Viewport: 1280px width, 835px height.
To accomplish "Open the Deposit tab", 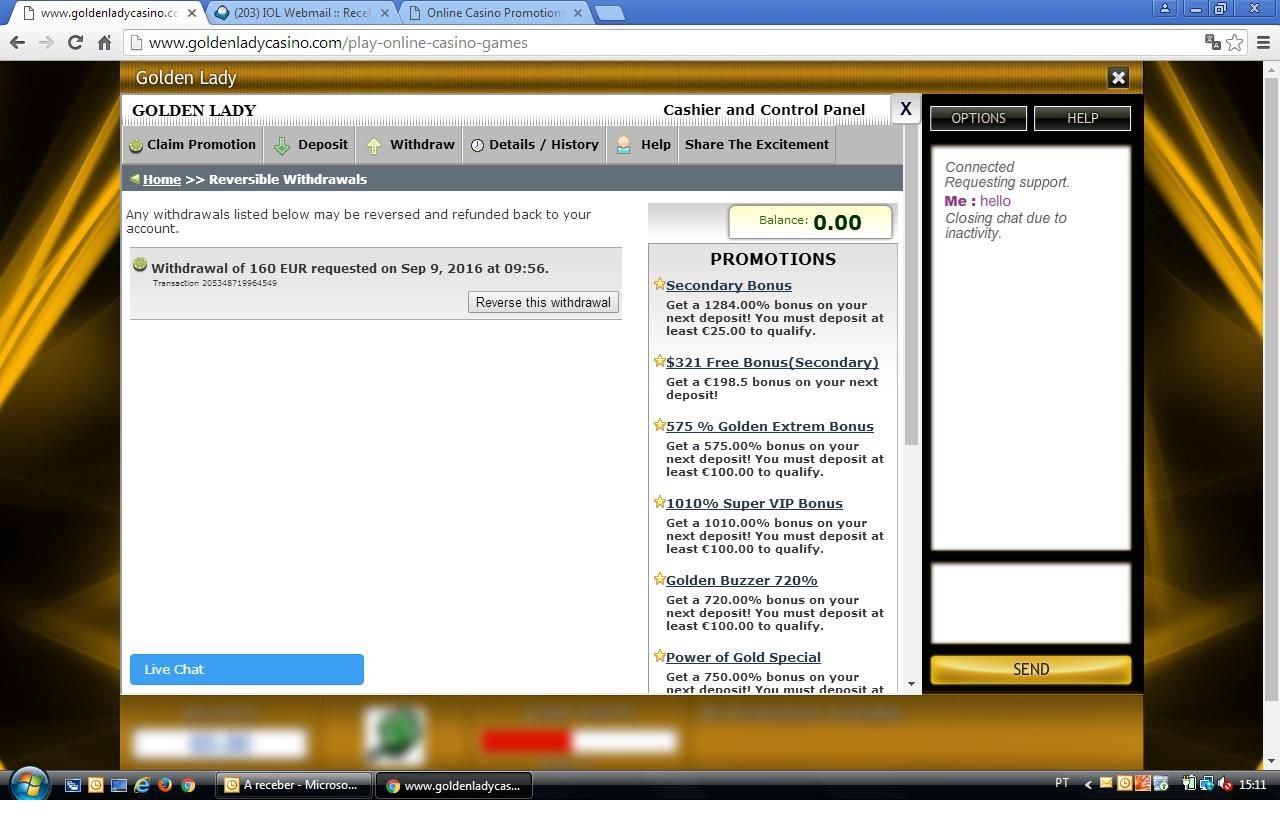I will [x=311, y=145].
